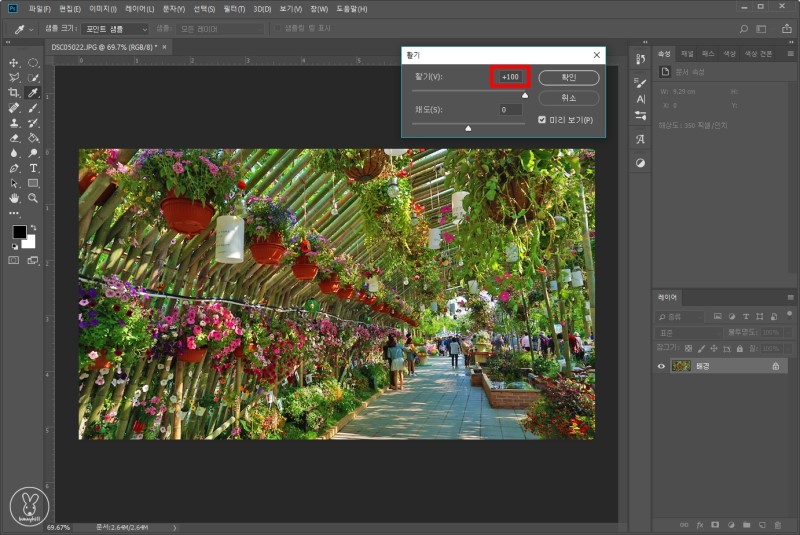
Task: Select the Eraser tool
Action: 14,138
